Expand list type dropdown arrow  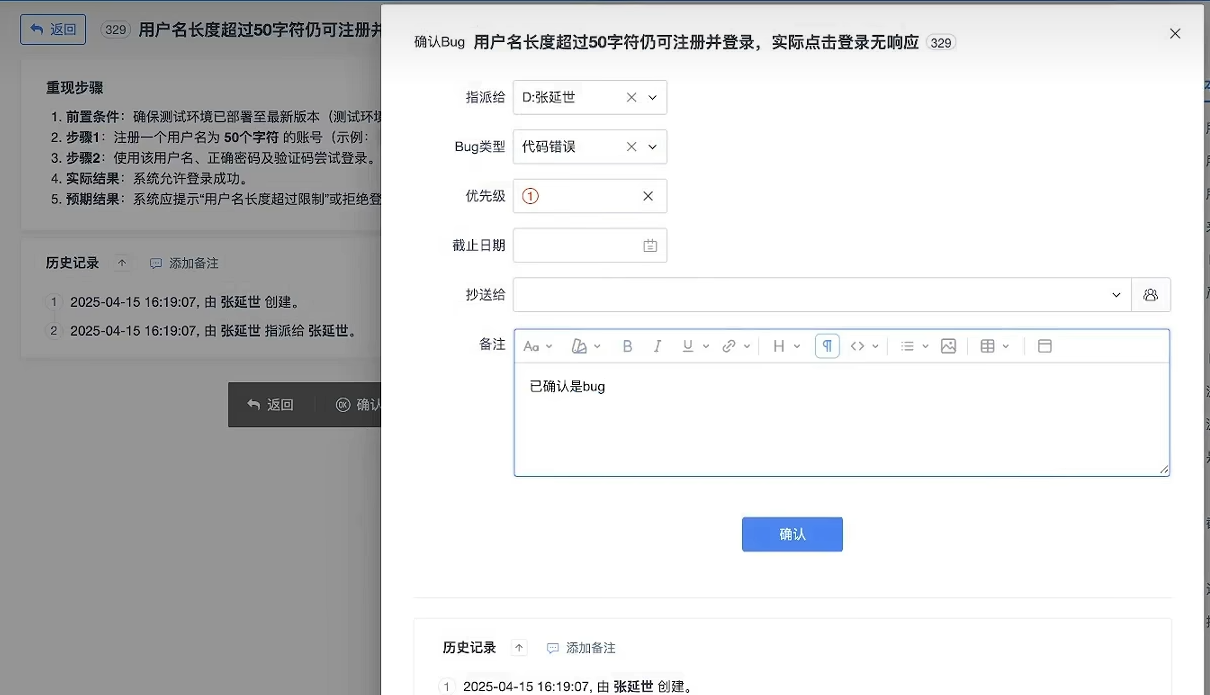pos(925,346)
